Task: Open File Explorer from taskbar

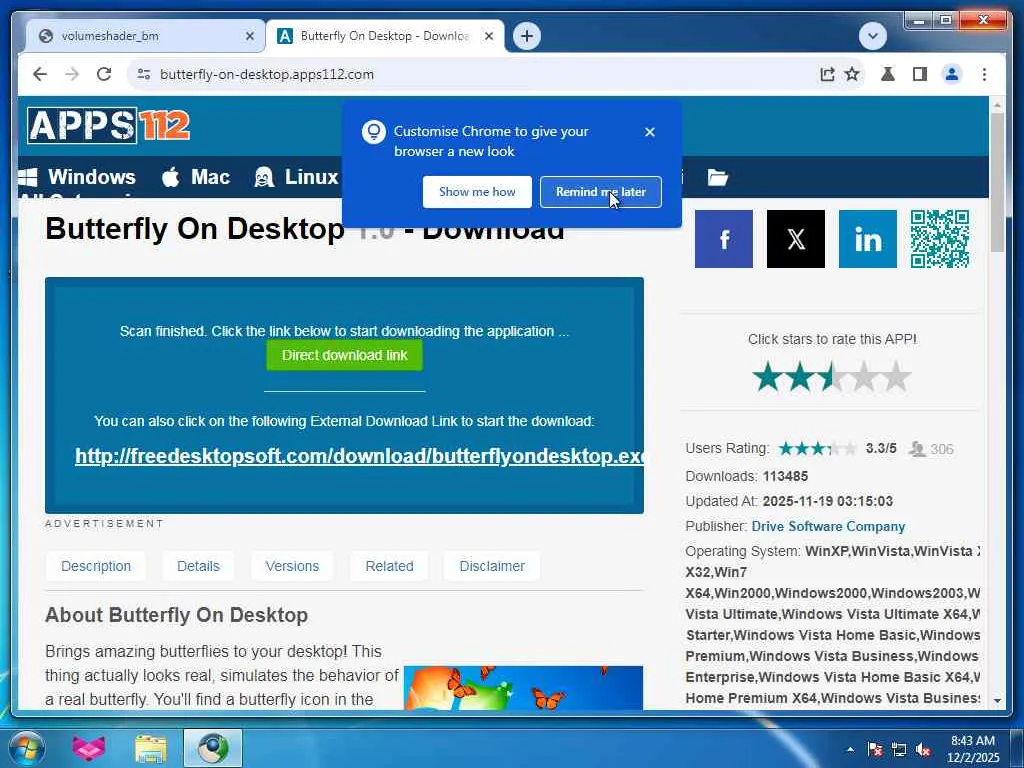Action: pos(151,748)
